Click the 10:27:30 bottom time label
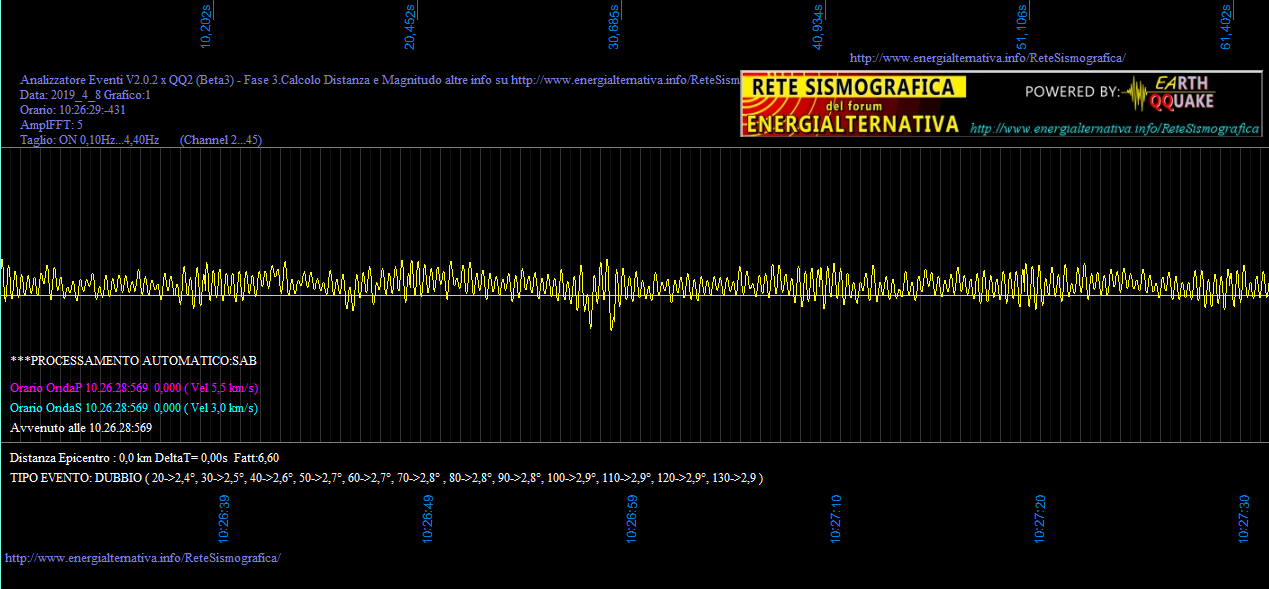 [x=1244, y=519]
